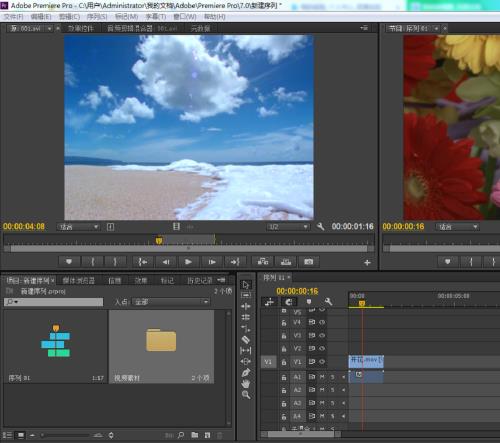This screenshot has width=500, height=443.
Task: Expand the project panel in-point filter dropdown
Action: [x=171, y=302]
